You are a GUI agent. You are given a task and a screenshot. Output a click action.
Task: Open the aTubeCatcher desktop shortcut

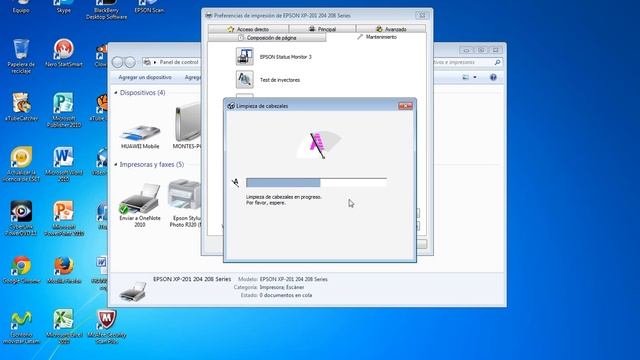pos(21,107)
